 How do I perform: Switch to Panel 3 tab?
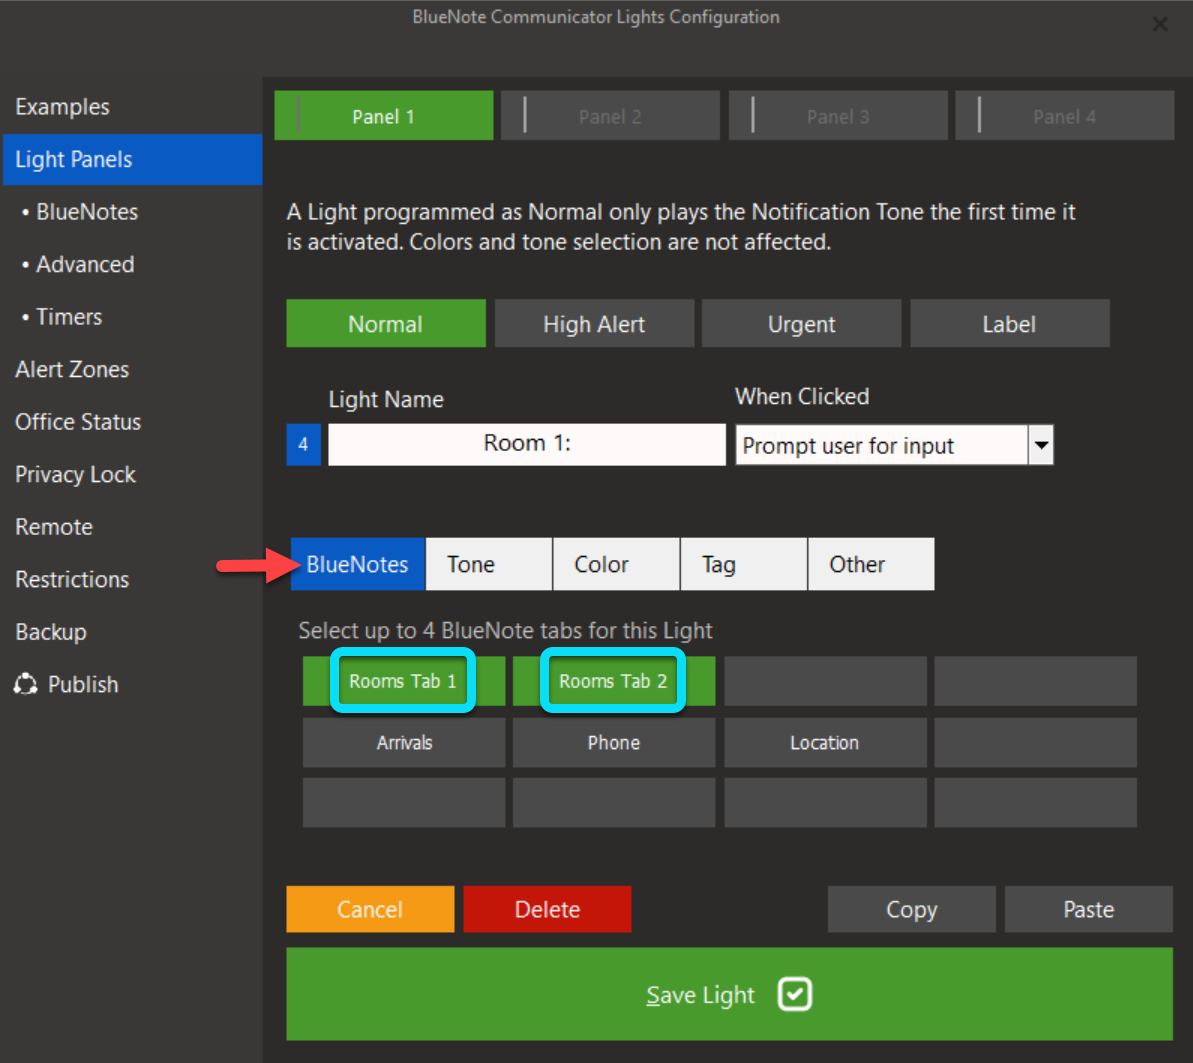(838, 116)
